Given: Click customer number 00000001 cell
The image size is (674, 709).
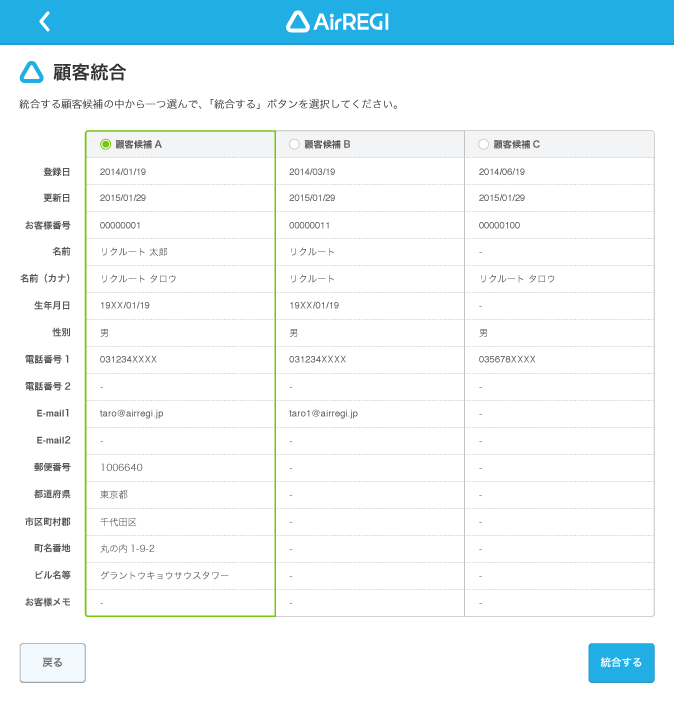Looking at the screenshot, I should (x=120, y=225).
